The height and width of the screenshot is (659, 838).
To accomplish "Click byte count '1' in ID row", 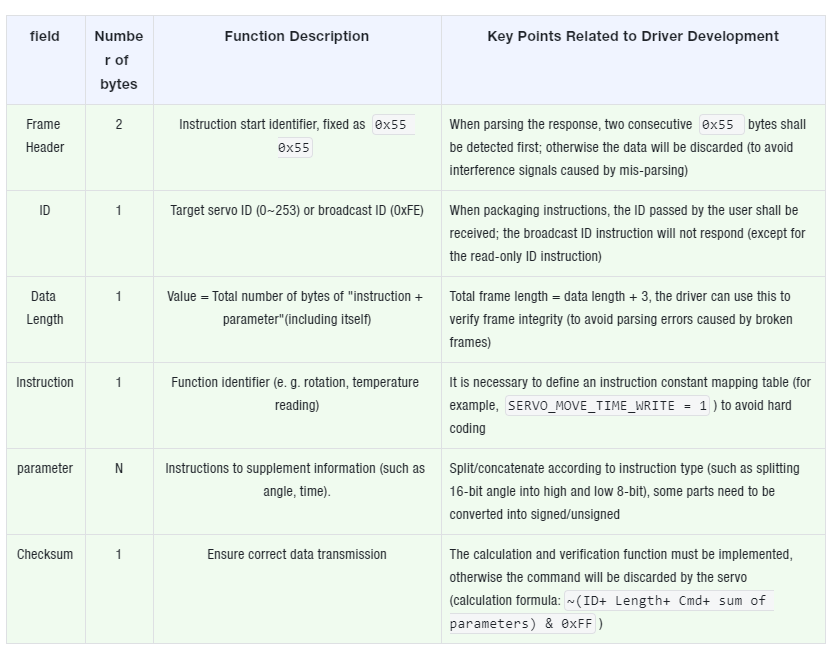I will pos(119,211).
